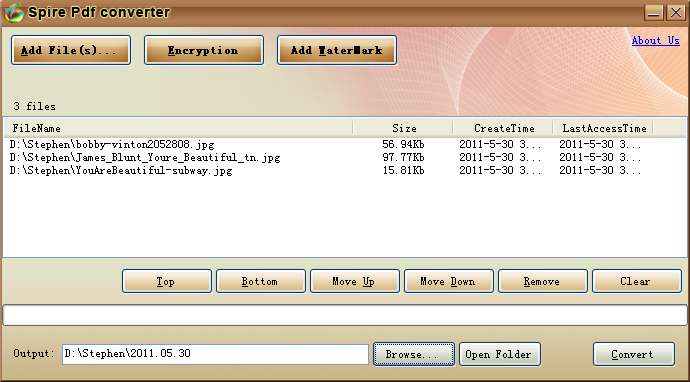The image size is (690, 382).
Task: Start conversion with Convert button
Action: pos(634,354)
